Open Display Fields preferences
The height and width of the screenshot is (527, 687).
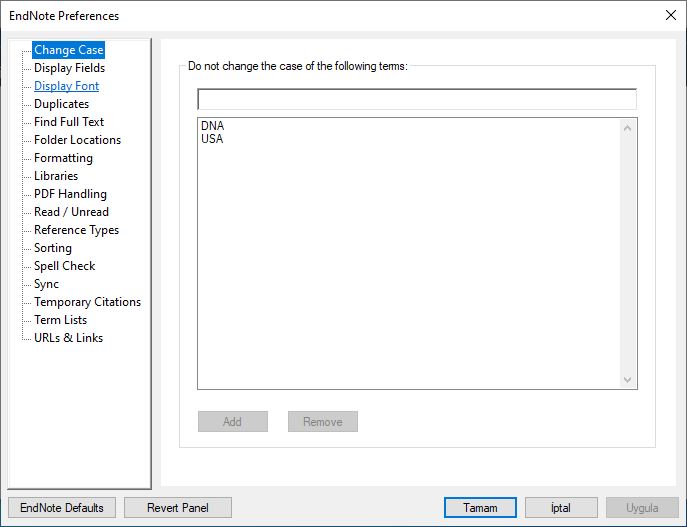click(x=69, y=68)
